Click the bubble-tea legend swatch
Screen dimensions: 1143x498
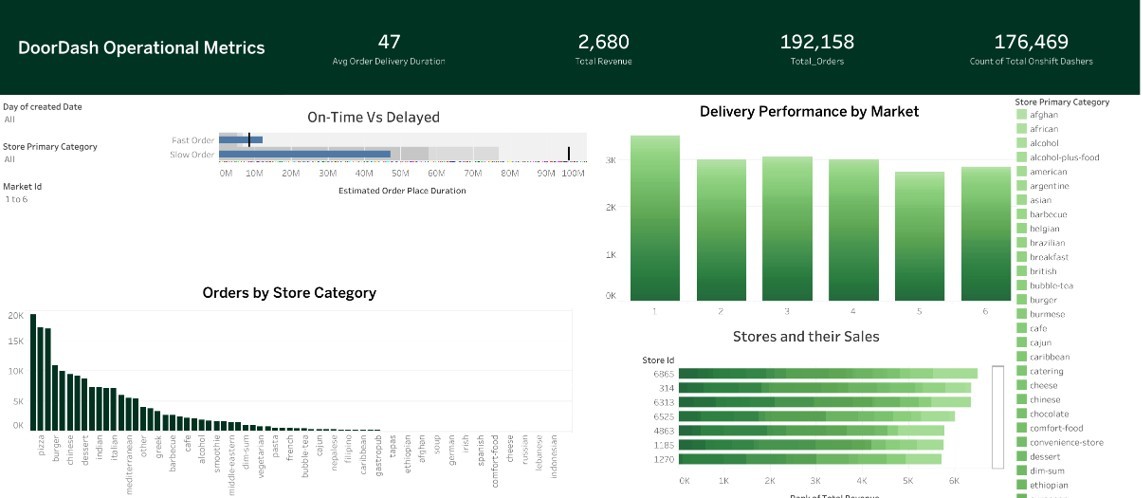click(1021, 286)
